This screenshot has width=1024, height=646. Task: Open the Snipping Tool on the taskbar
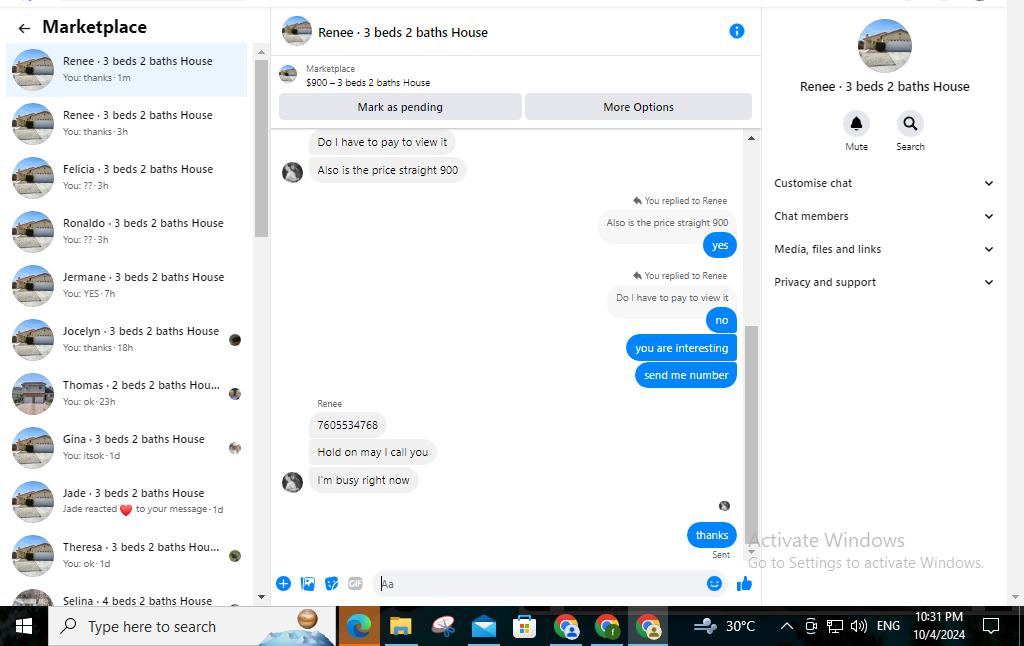(442, 627)
